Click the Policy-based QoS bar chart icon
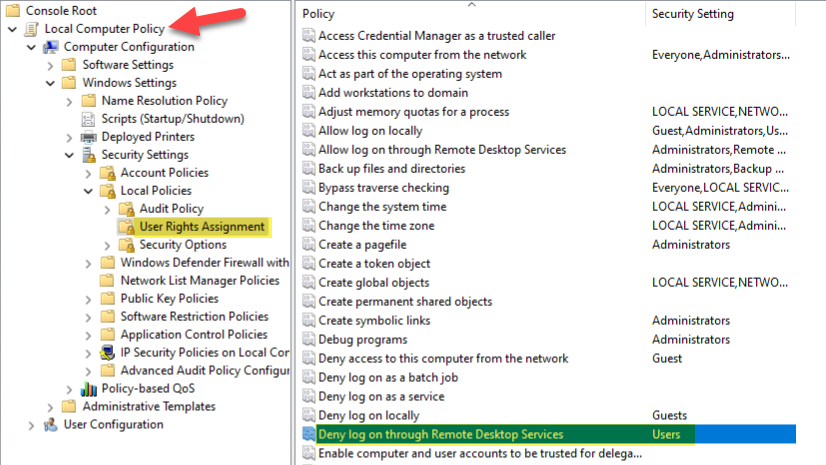This screenshot has width=826, height=465. pyautogui.click(x=88, y=389)
